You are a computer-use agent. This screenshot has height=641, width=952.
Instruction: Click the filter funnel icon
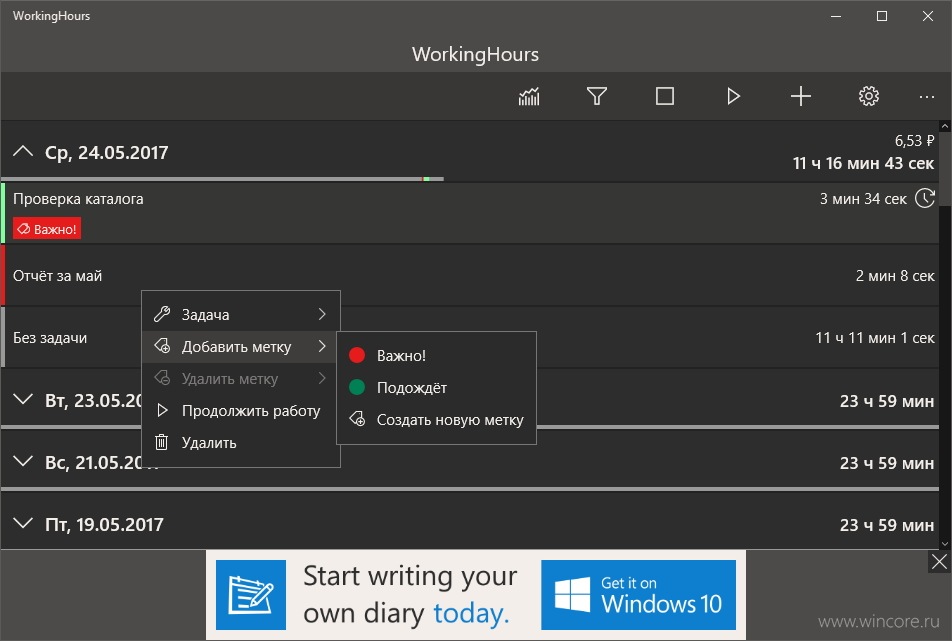597,96
